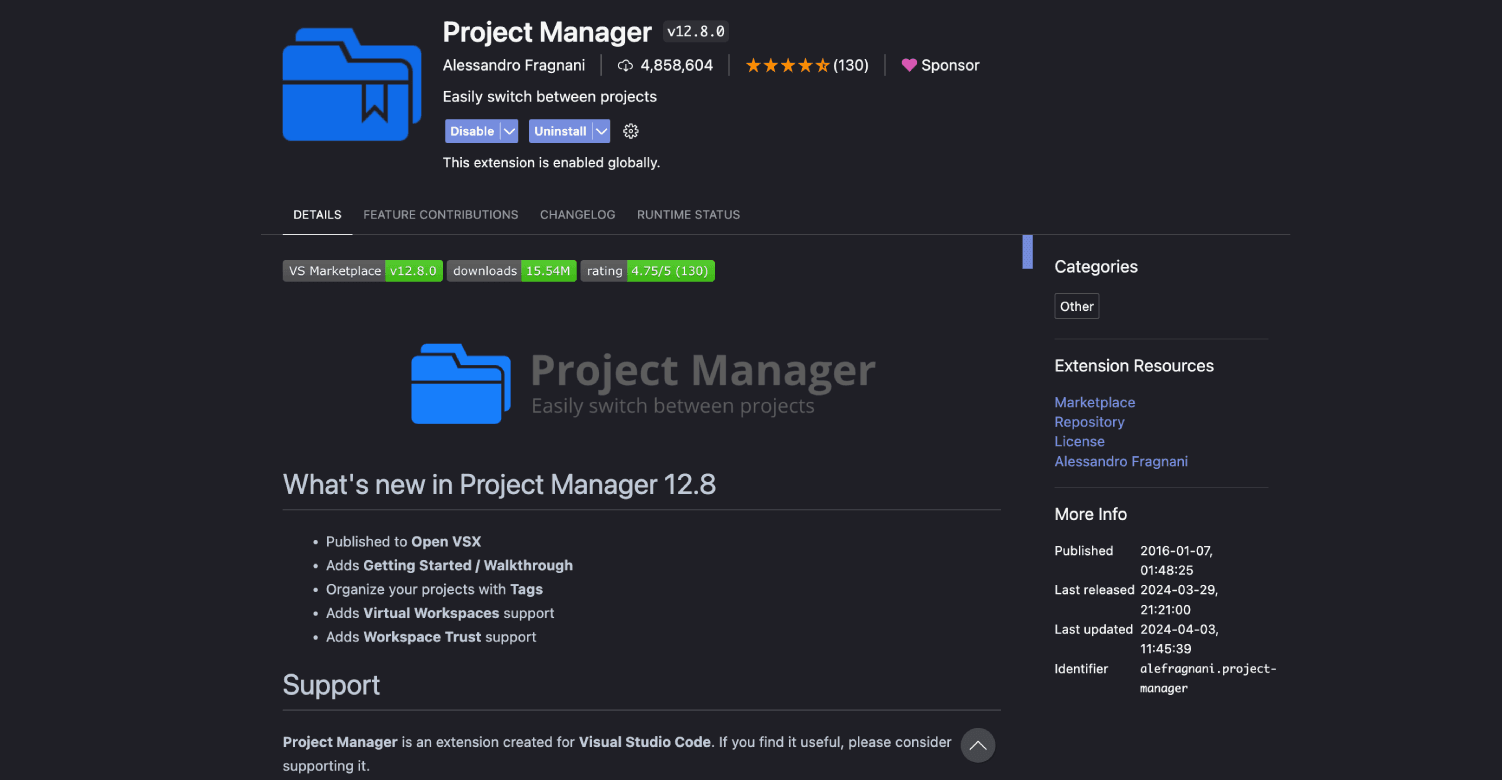The width and height of the screenshot is (1502, 780).
Task: Switch to the Feature Contributions tab
Action: pyautogui.click(x=440, y=215)
